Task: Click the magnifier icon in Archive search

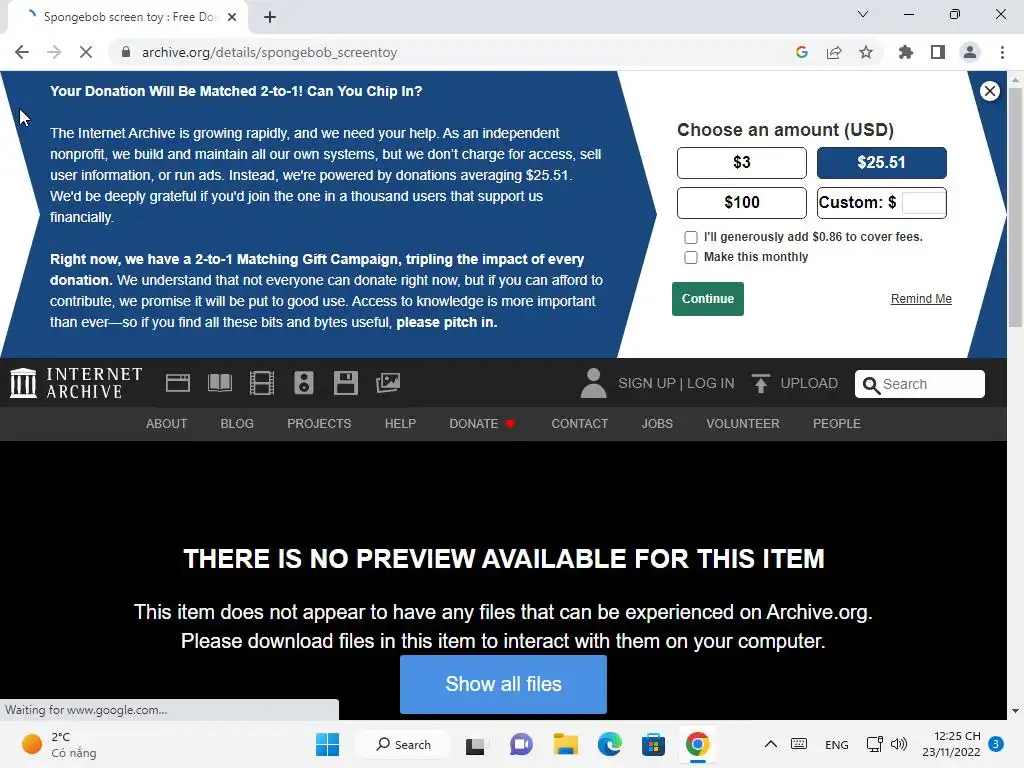Action: coord(871,385)
